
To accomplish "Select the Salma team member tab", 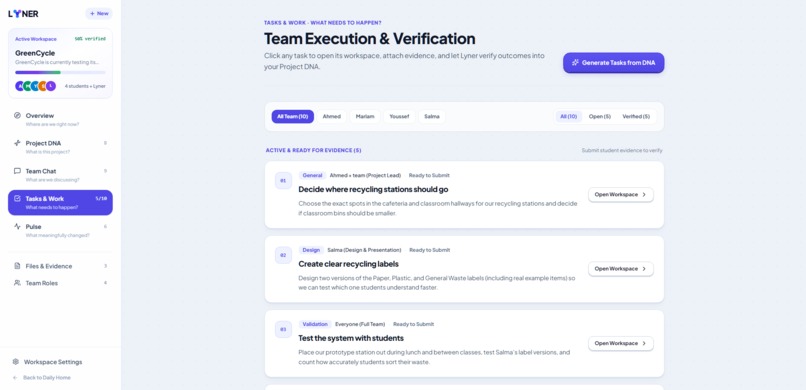I will pyautogui.click(x=432, y=117).
